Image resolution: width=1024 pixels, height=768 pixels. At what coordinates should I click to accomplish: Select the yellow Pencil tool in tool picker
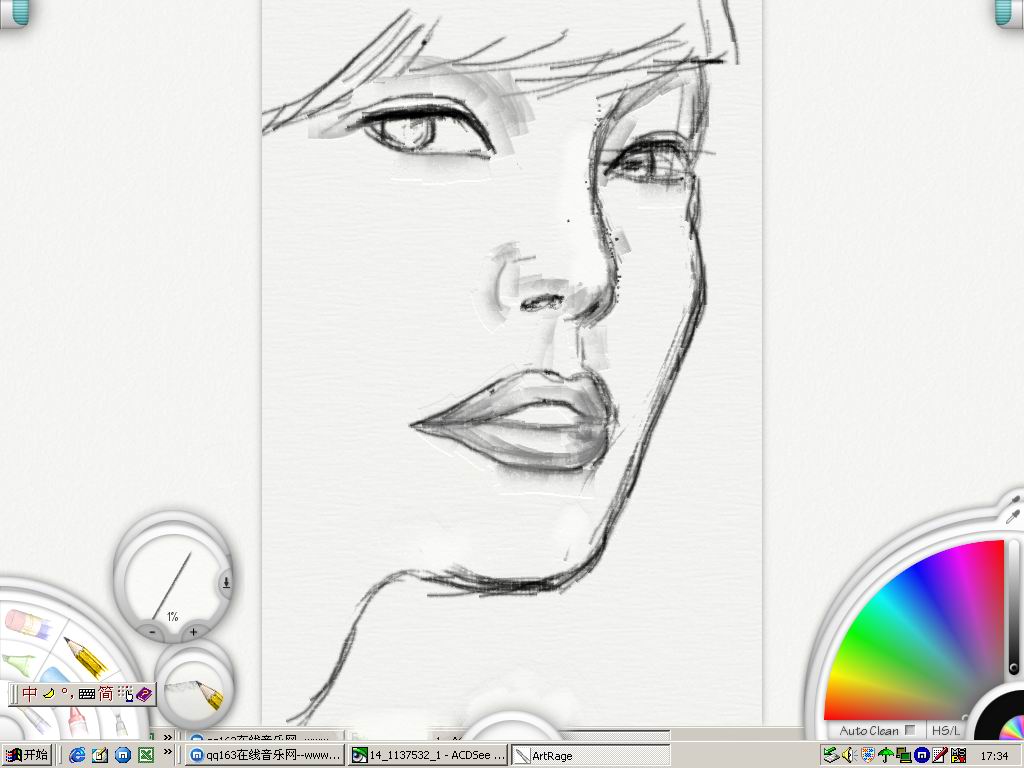pos(87,656)
